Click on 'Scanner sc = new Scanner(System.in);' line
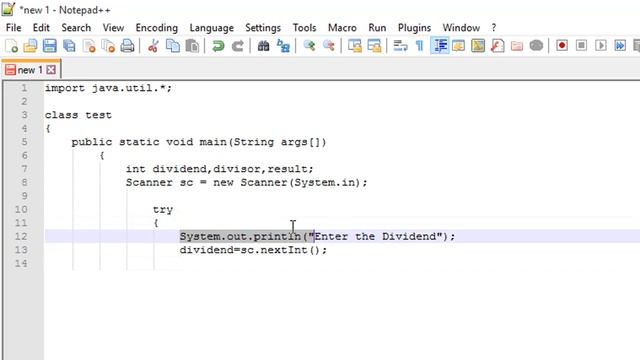640x360 pixels. pyautogui.click(x=247, y=182)
